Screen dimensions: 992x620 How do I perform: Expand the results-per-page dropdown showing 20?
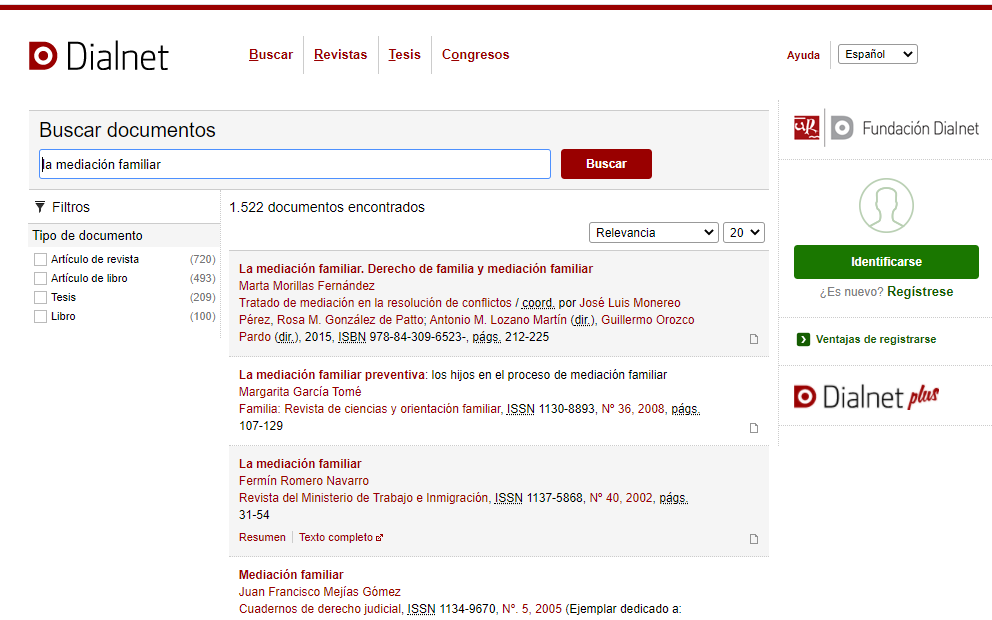tap(743, 232)
